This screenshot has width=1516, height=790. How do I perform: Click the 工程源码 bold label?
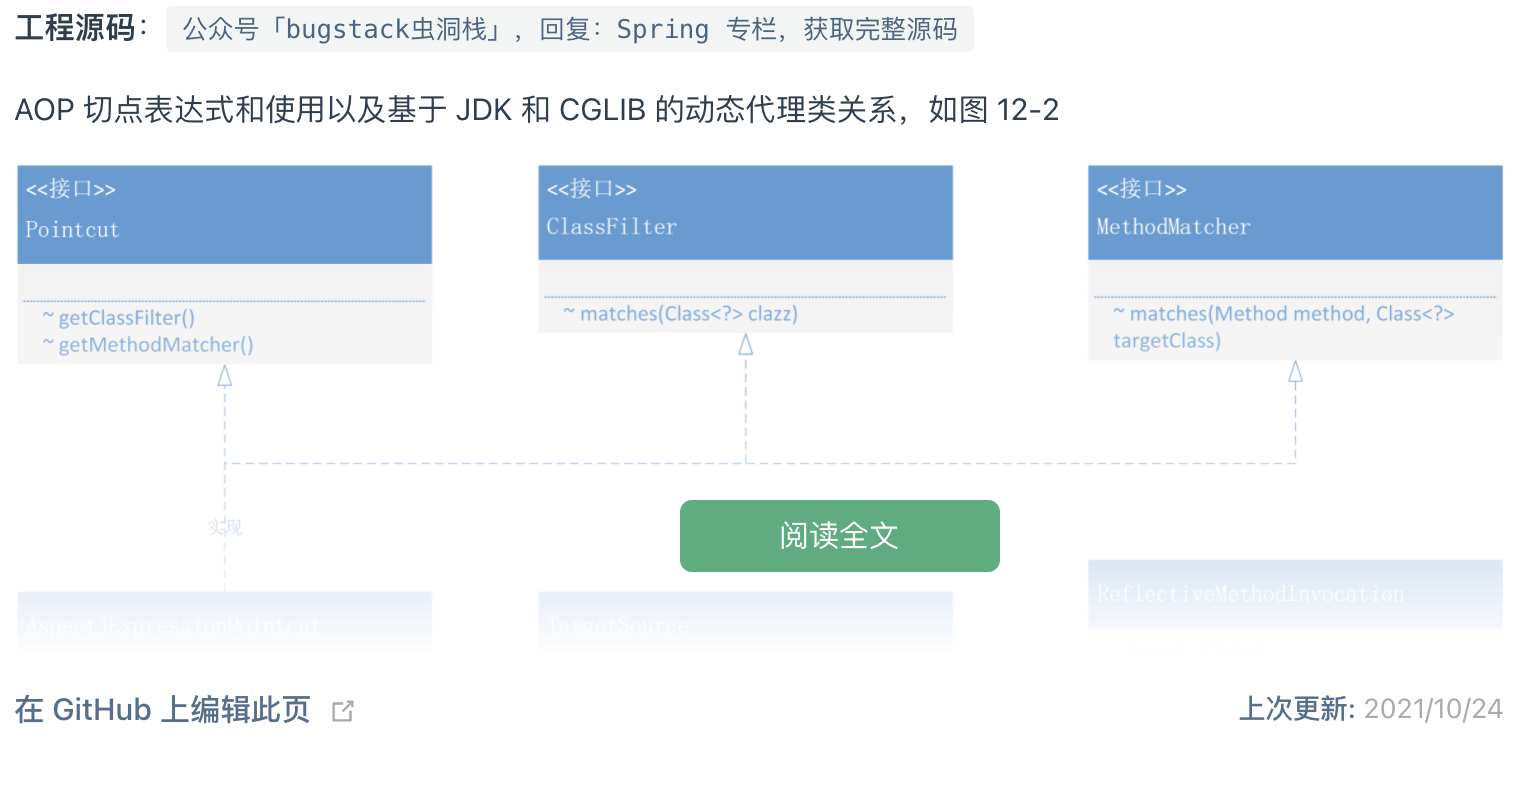coord(75,28)
